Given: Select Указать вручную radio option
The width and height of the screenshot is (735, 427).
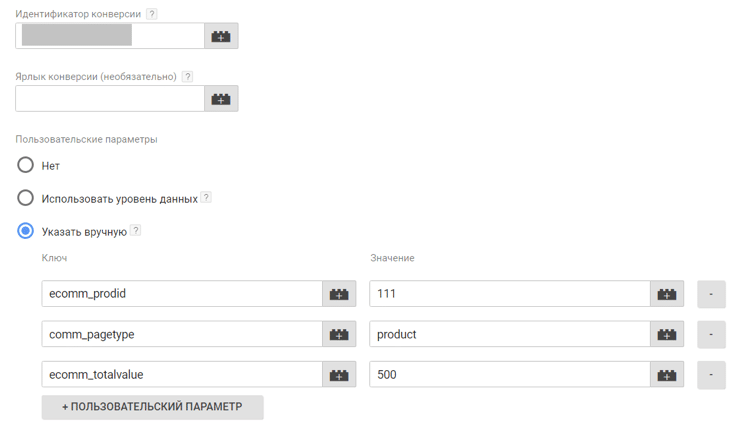Looking at the screenshot, I should 26,231.
